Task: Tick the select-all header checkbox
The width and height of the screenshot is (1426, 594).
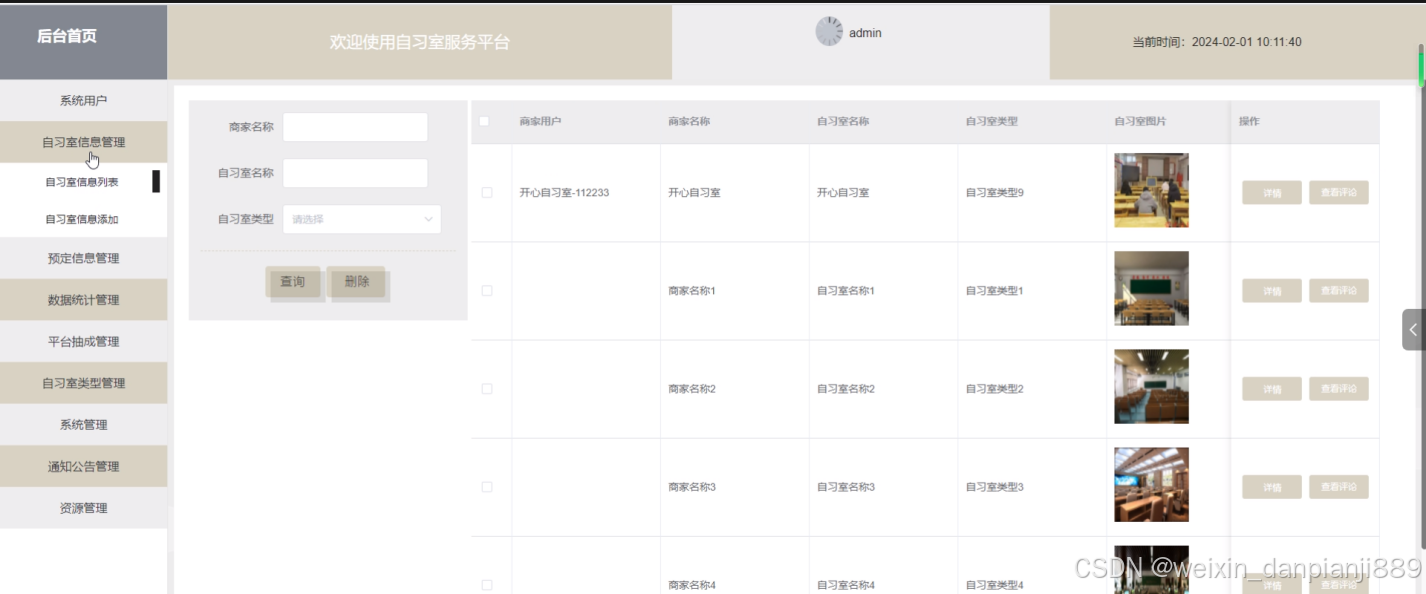Action: (484, 122)
